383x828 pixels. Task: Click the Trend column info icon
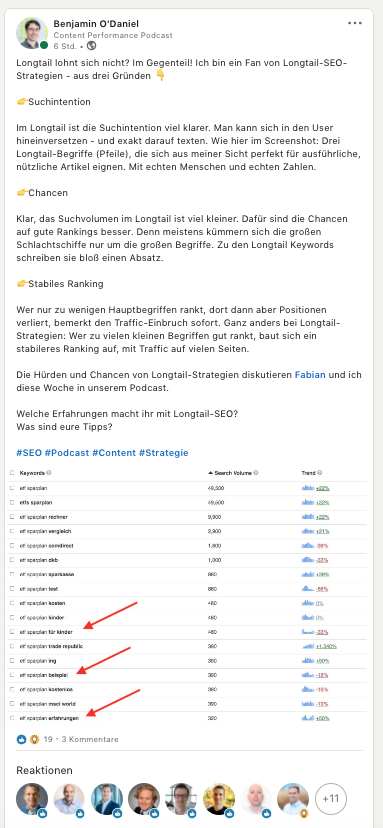tap(320, 473)
